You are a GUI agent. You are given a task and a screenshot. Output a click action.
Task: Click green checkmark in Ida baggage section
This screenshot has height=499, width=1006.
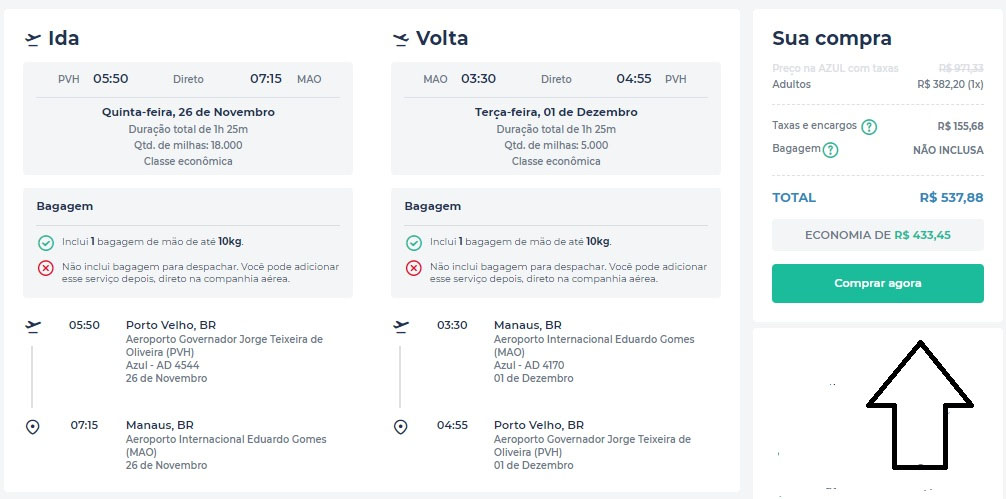(45, 243)
